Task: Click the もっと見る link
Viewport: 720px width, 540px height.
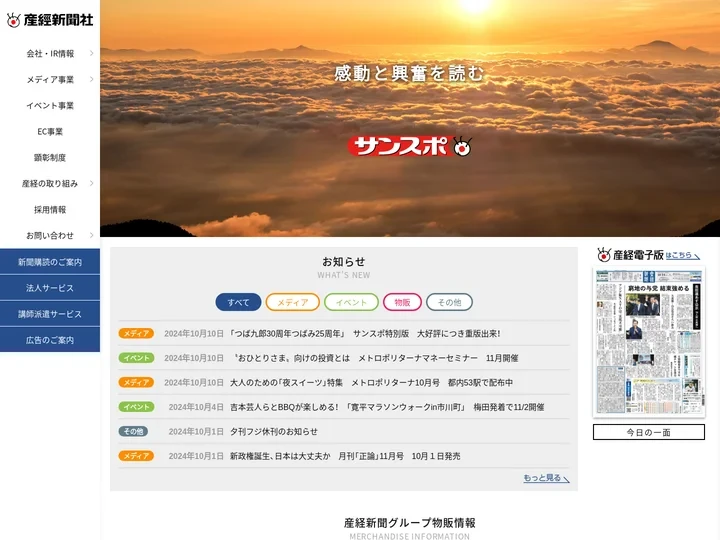Action: 546,478
